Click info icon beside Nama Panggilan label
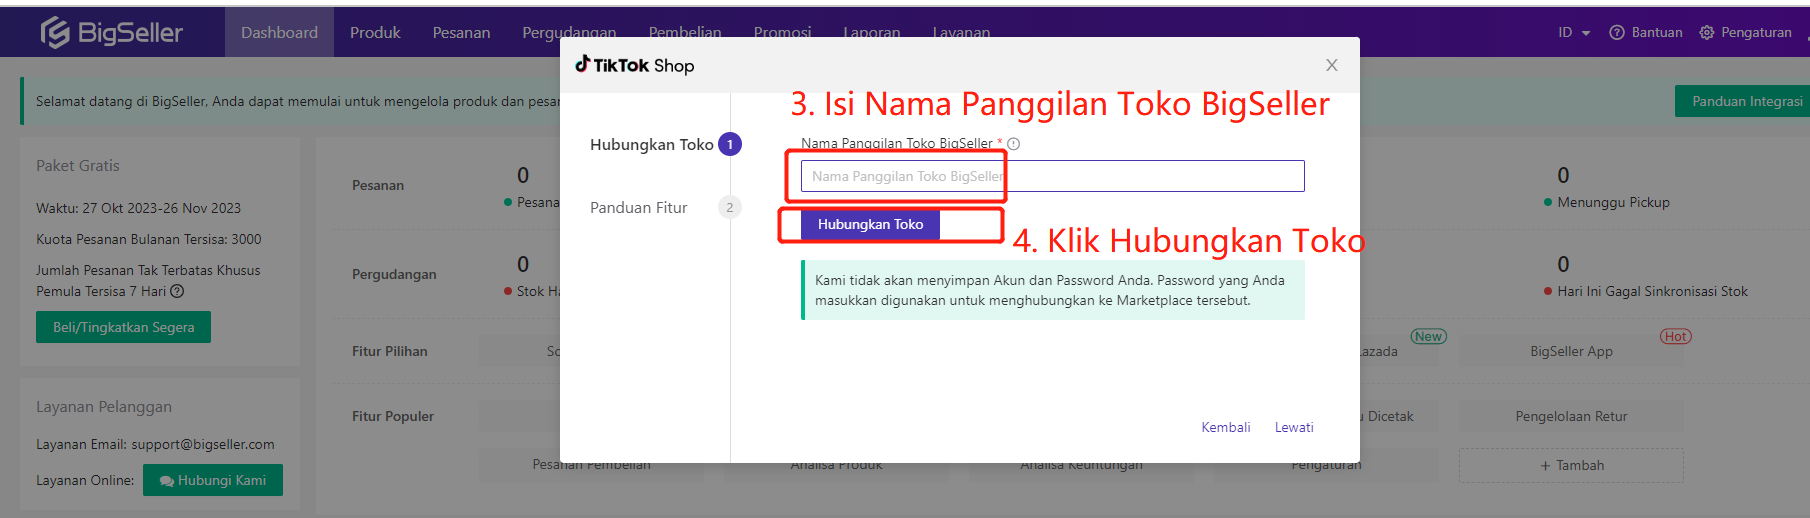1810x518 pixels. (x=1013, y=144)
